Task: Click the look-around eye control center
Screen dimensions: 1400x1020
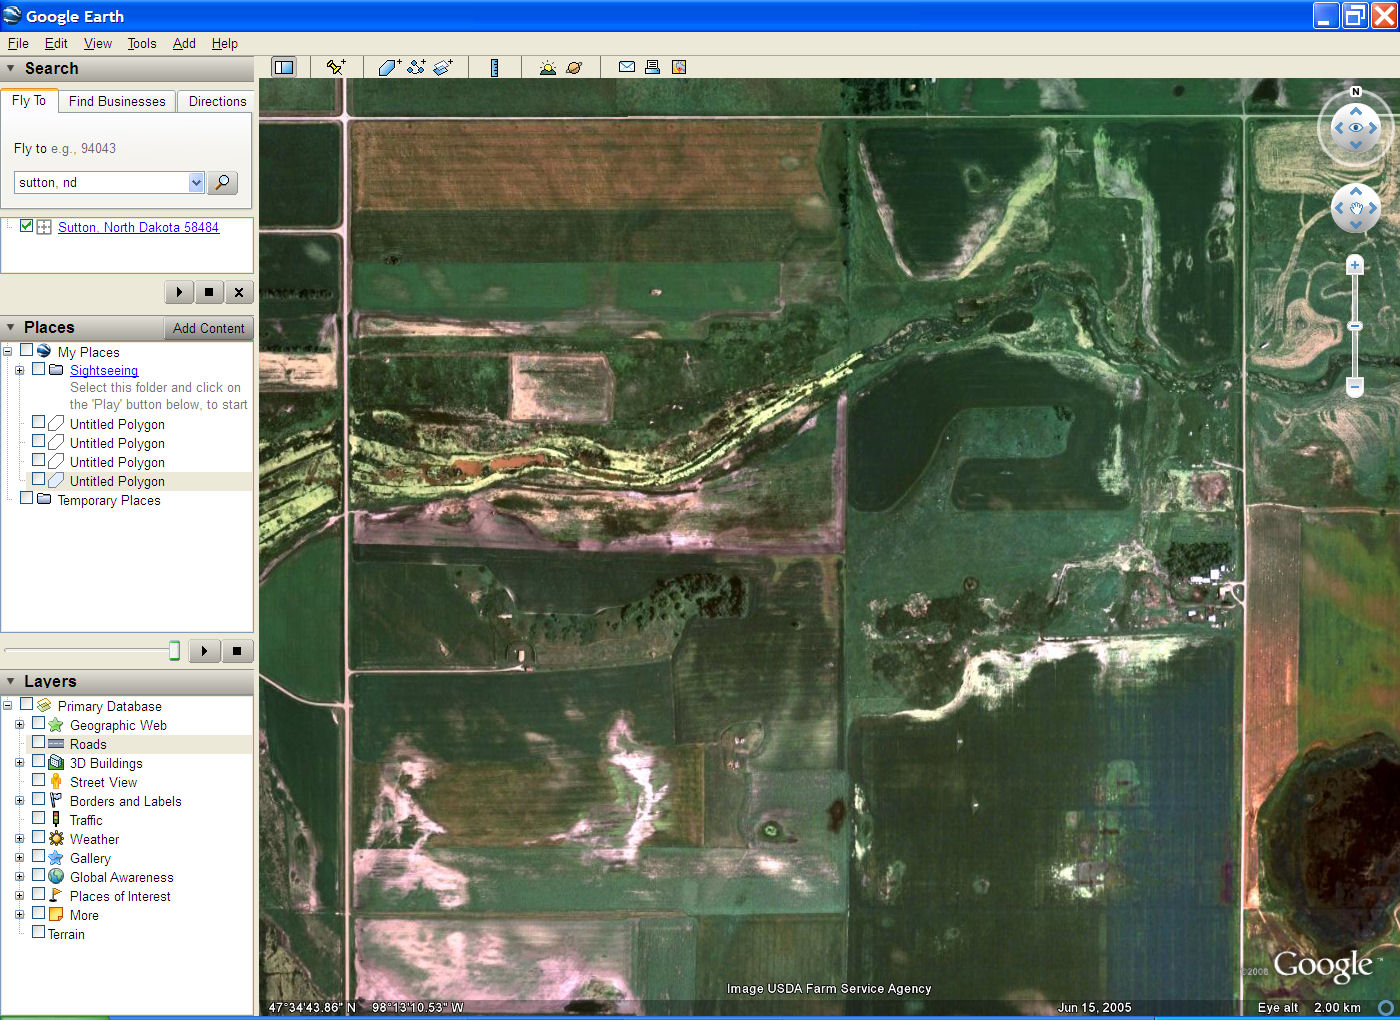Action: [x=1356, y=128]
